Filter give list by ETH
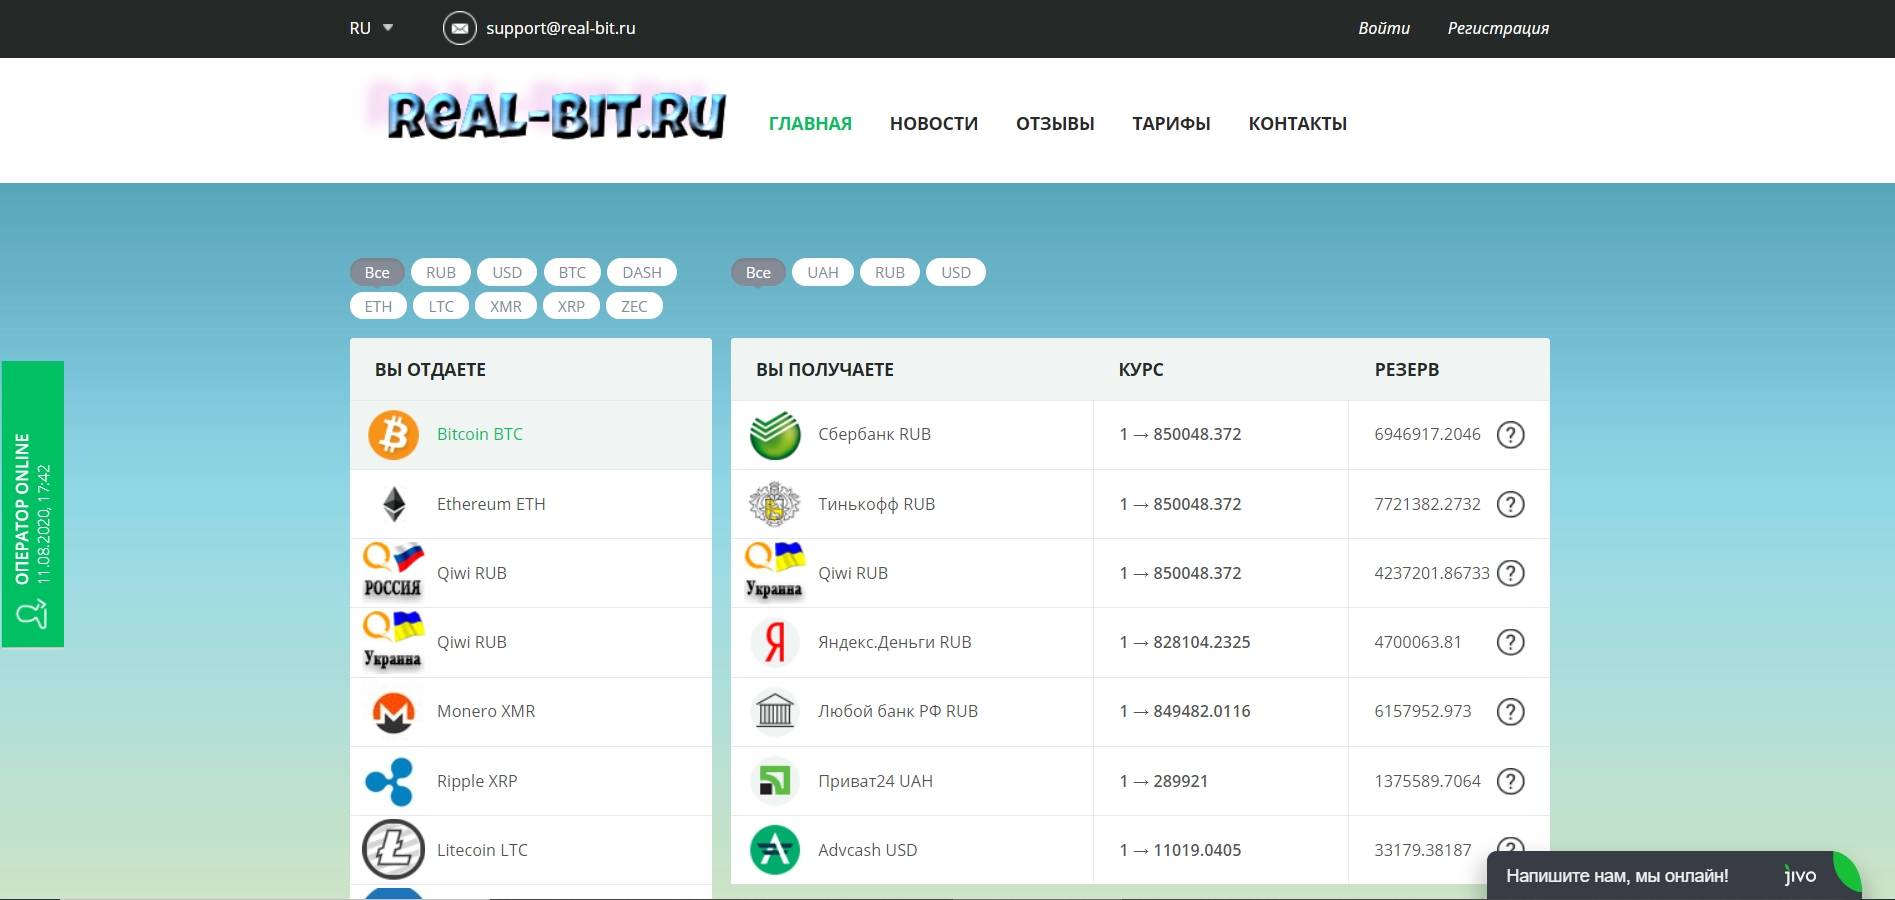This screenshot has width=1895, height=900. pyautogui.click(x=378, y=306)
